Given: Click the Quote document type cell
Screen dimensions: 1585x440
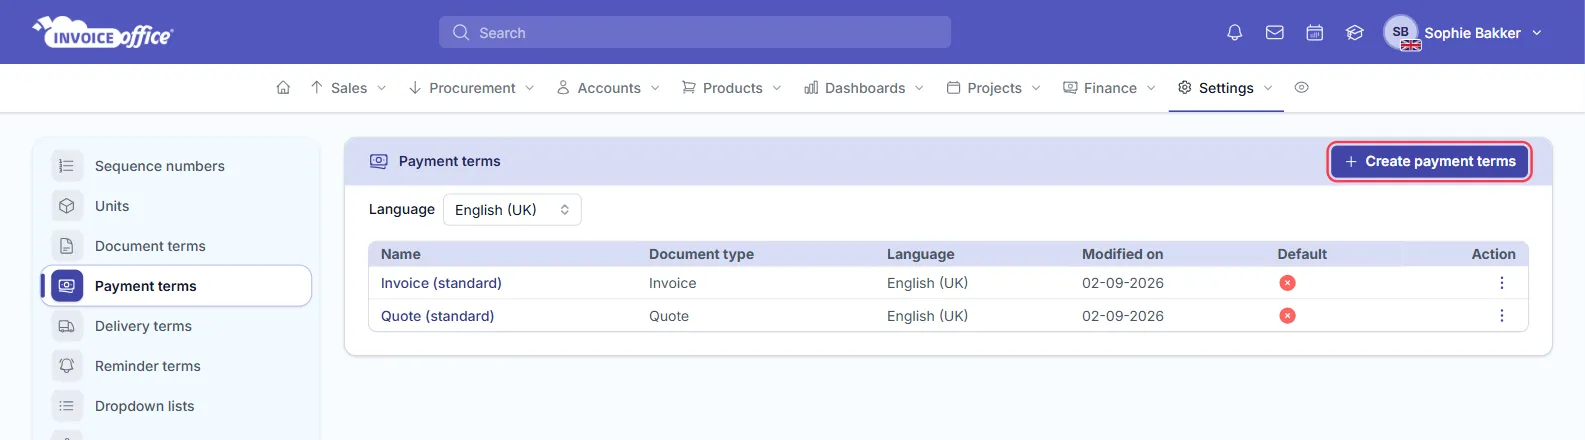Looking at the screenshot, I should point(669,316).
